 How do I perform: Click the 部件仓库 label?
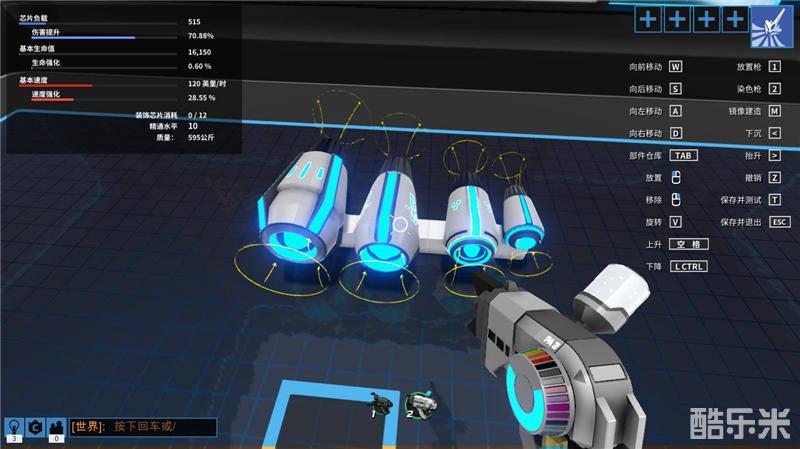(x=645, y=156)
